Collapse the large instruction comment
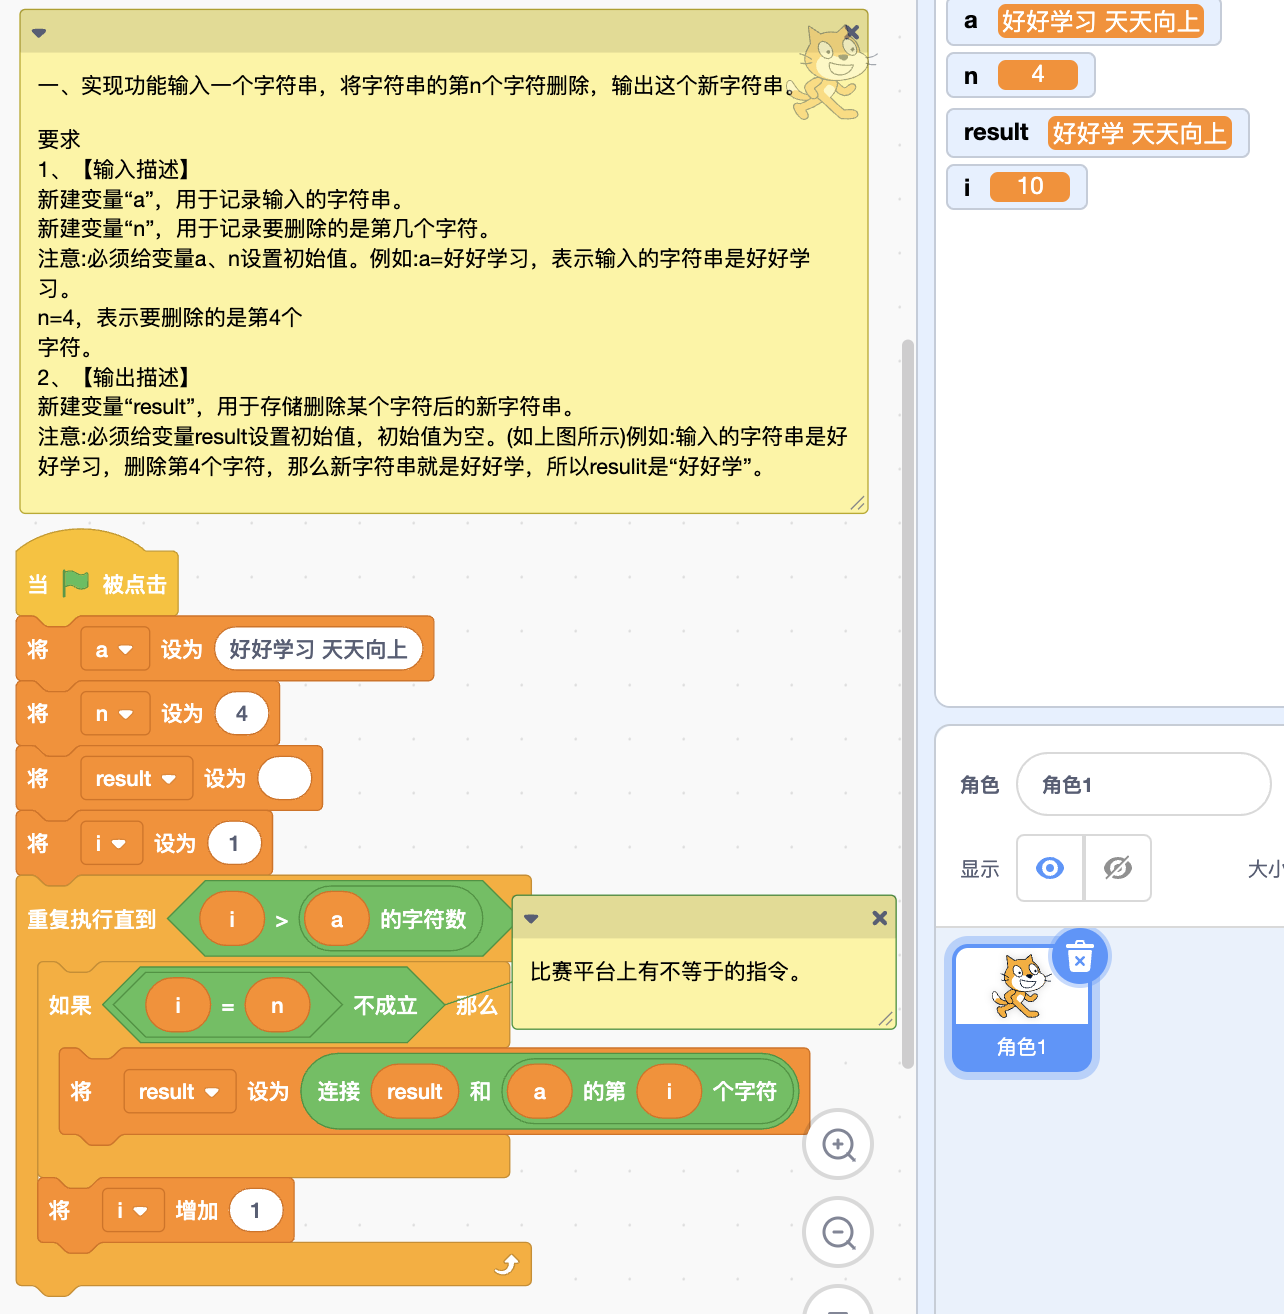Image resolution: width=1284 pixels, height=1314 pixels. [x=39, y=32]
